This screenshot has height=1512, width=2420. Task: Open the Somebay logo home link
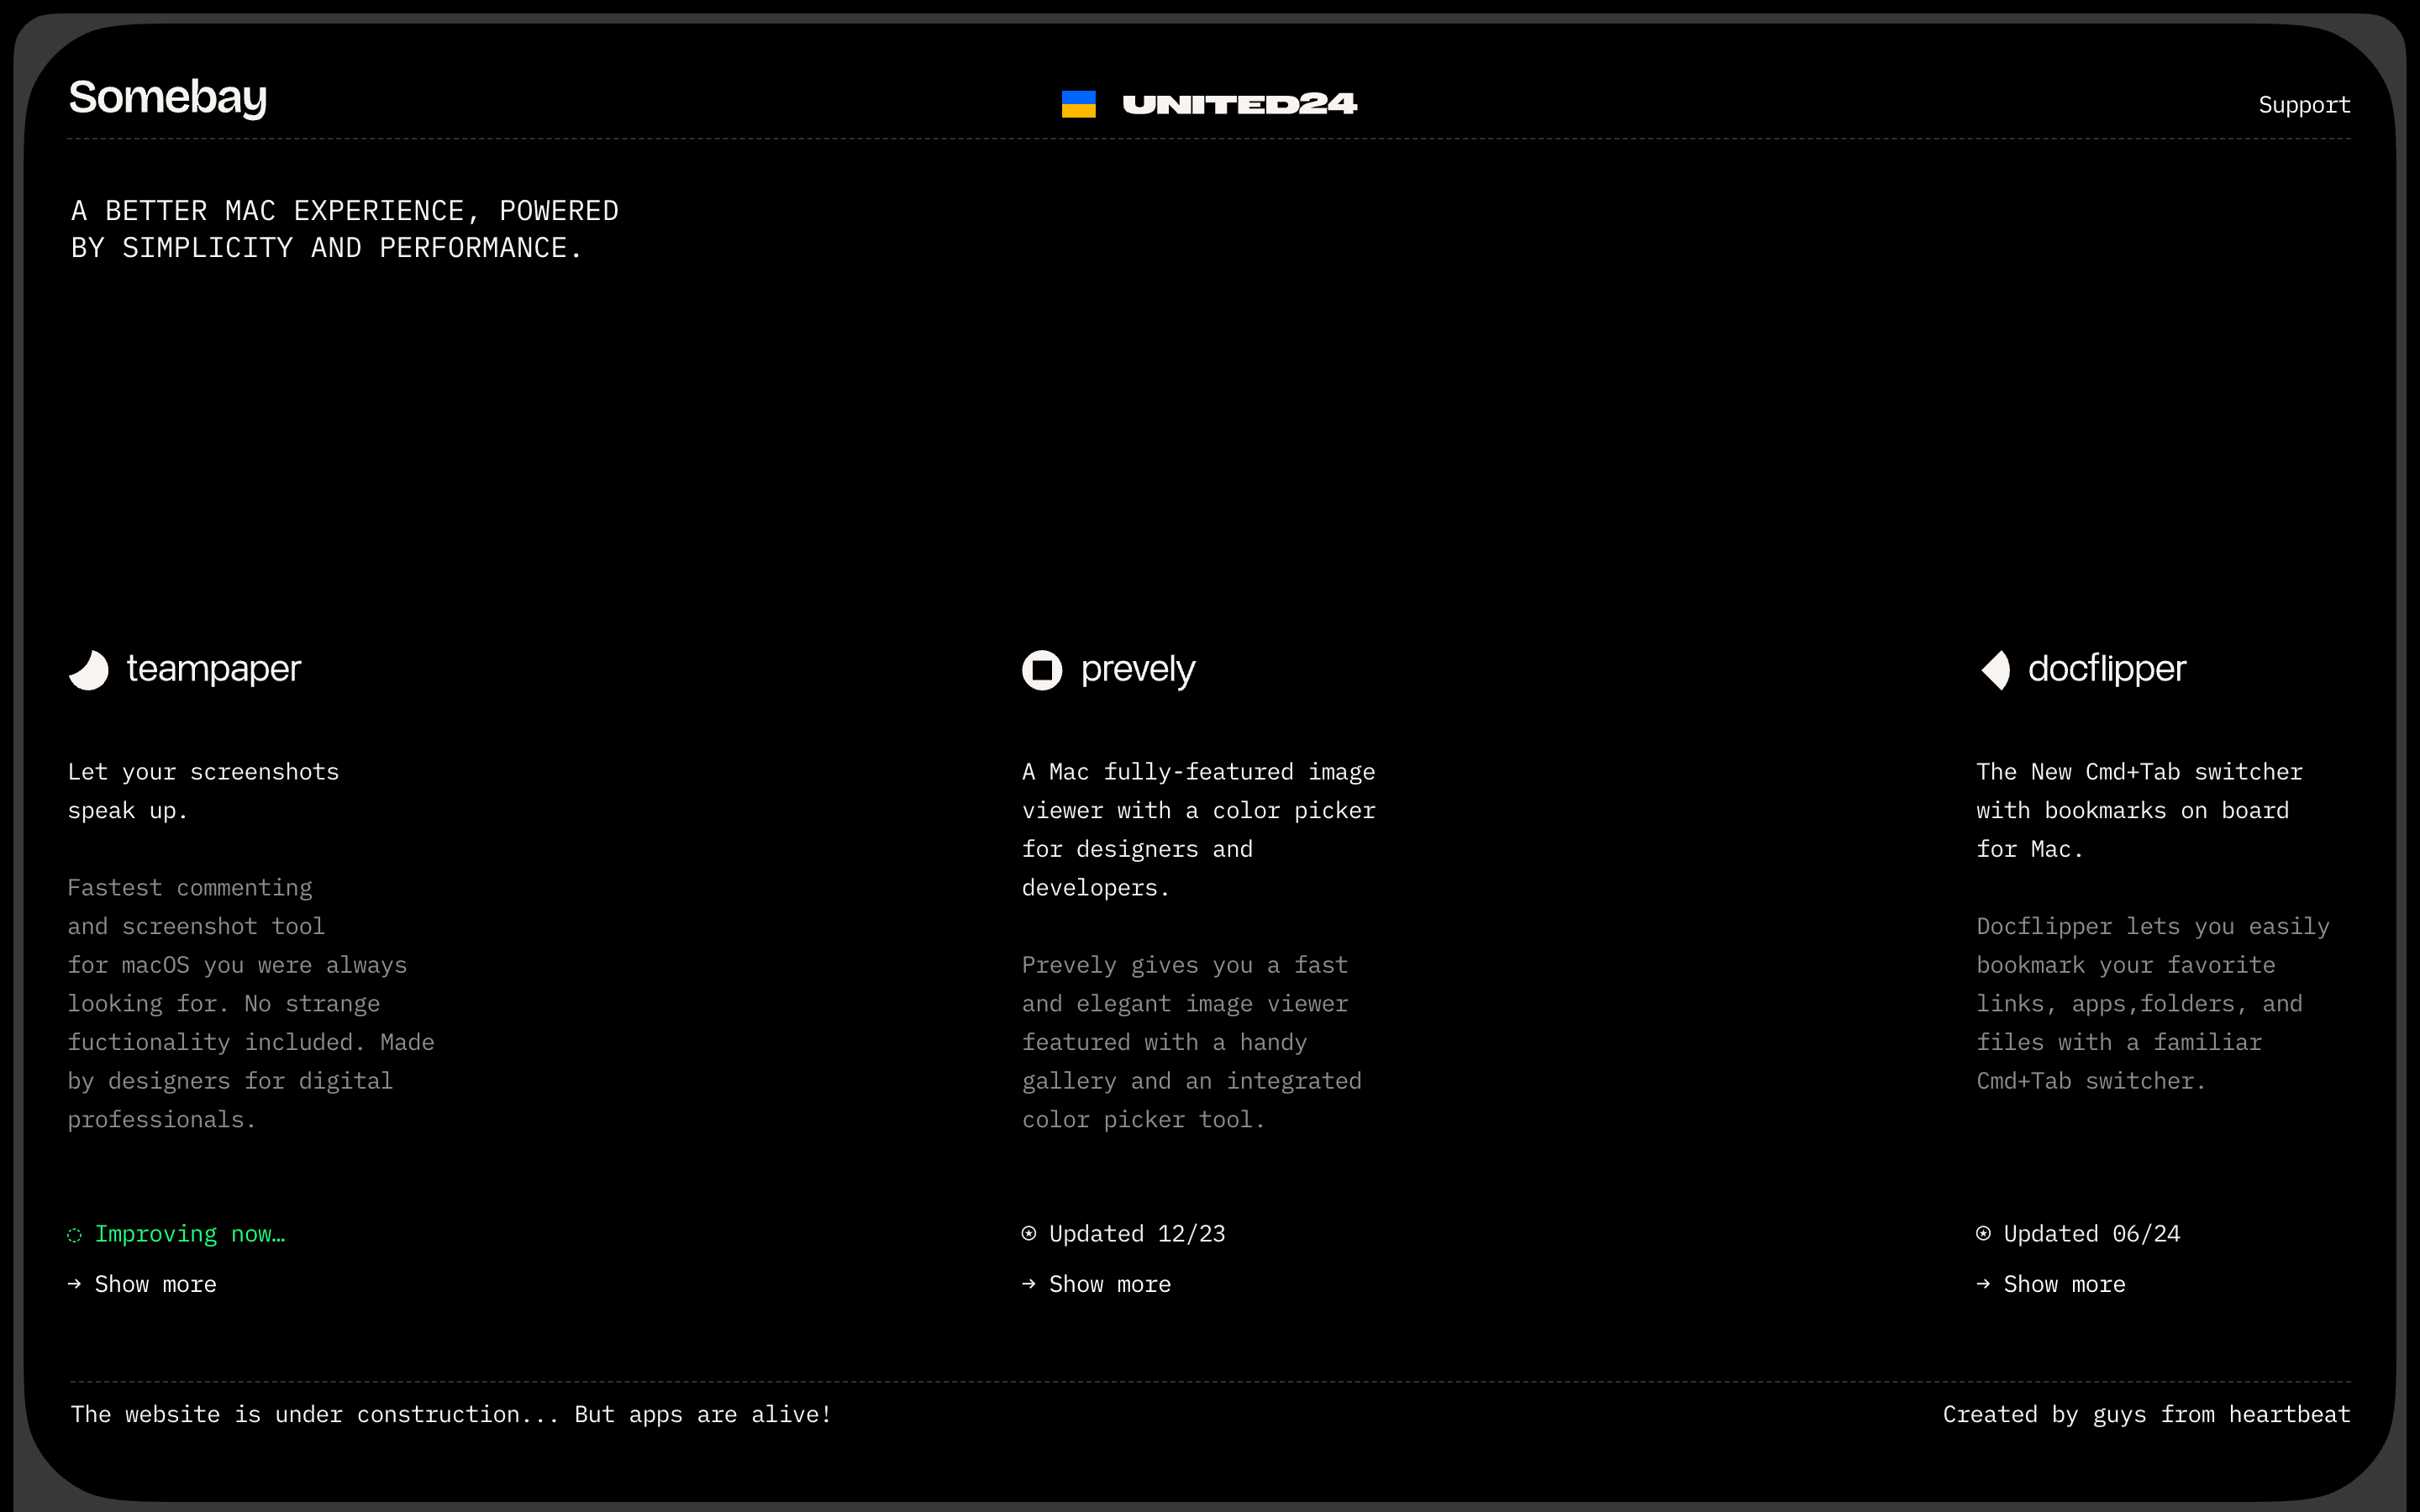click(x=168, y=98)
